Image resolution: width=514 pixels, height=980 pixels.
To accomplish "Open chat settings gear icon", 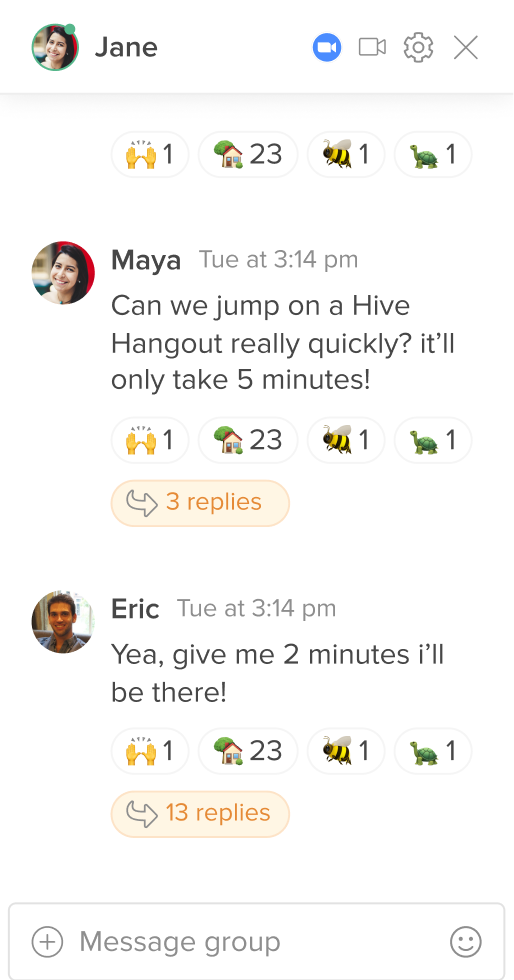I will tap(418, 48).
